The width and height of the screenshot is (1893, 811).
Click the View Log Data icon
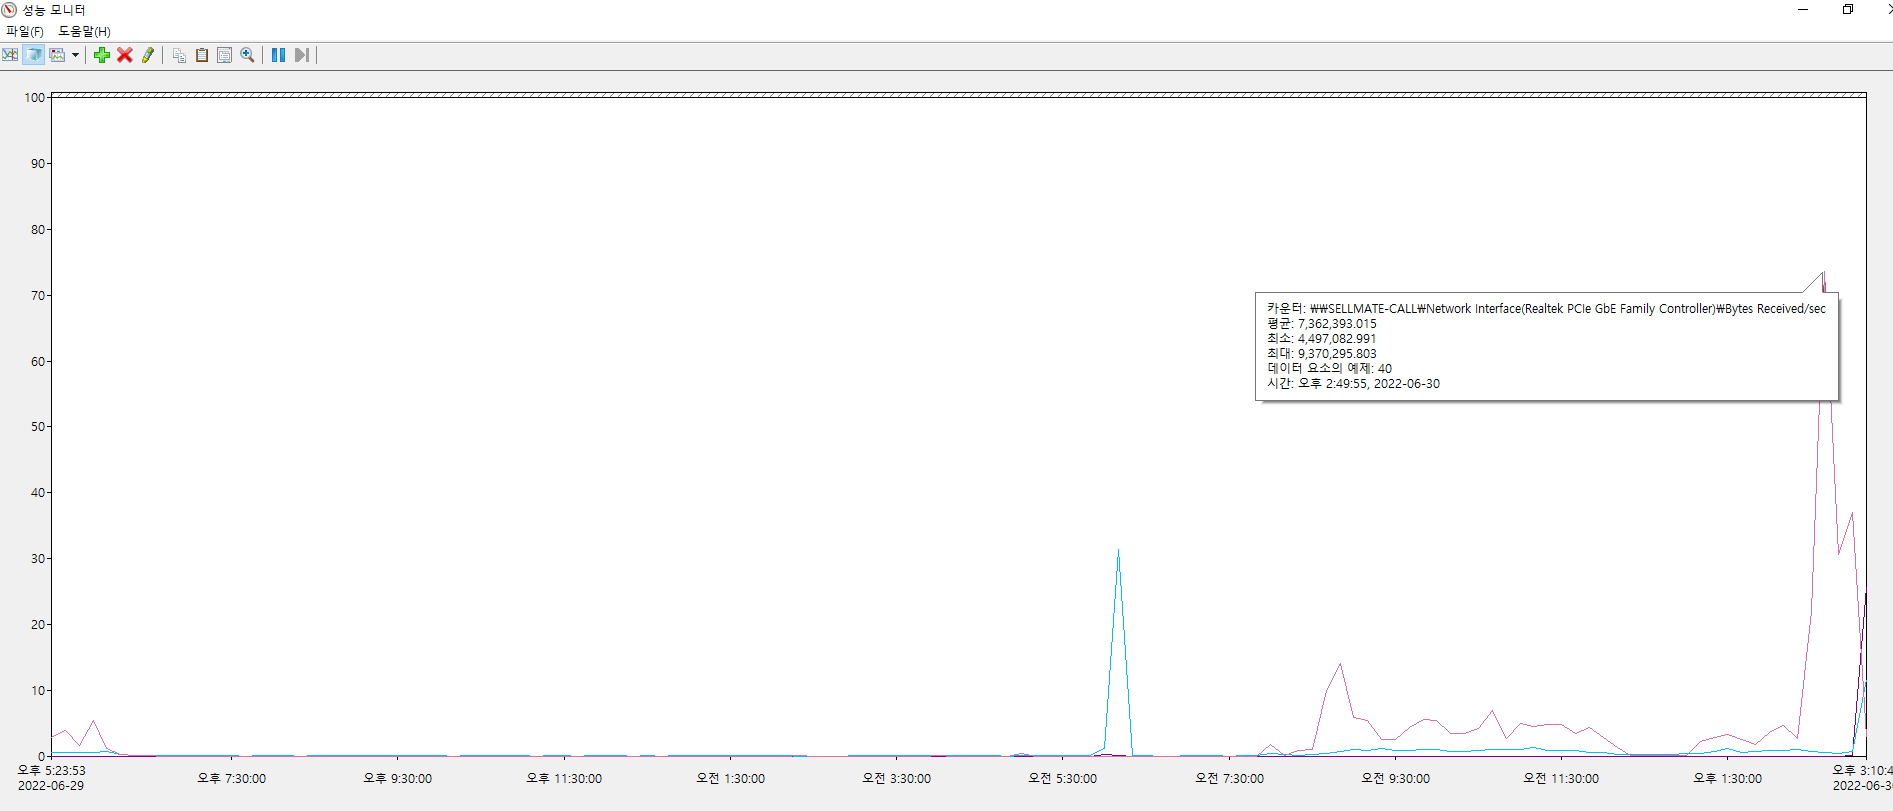[x=34, y=55]
